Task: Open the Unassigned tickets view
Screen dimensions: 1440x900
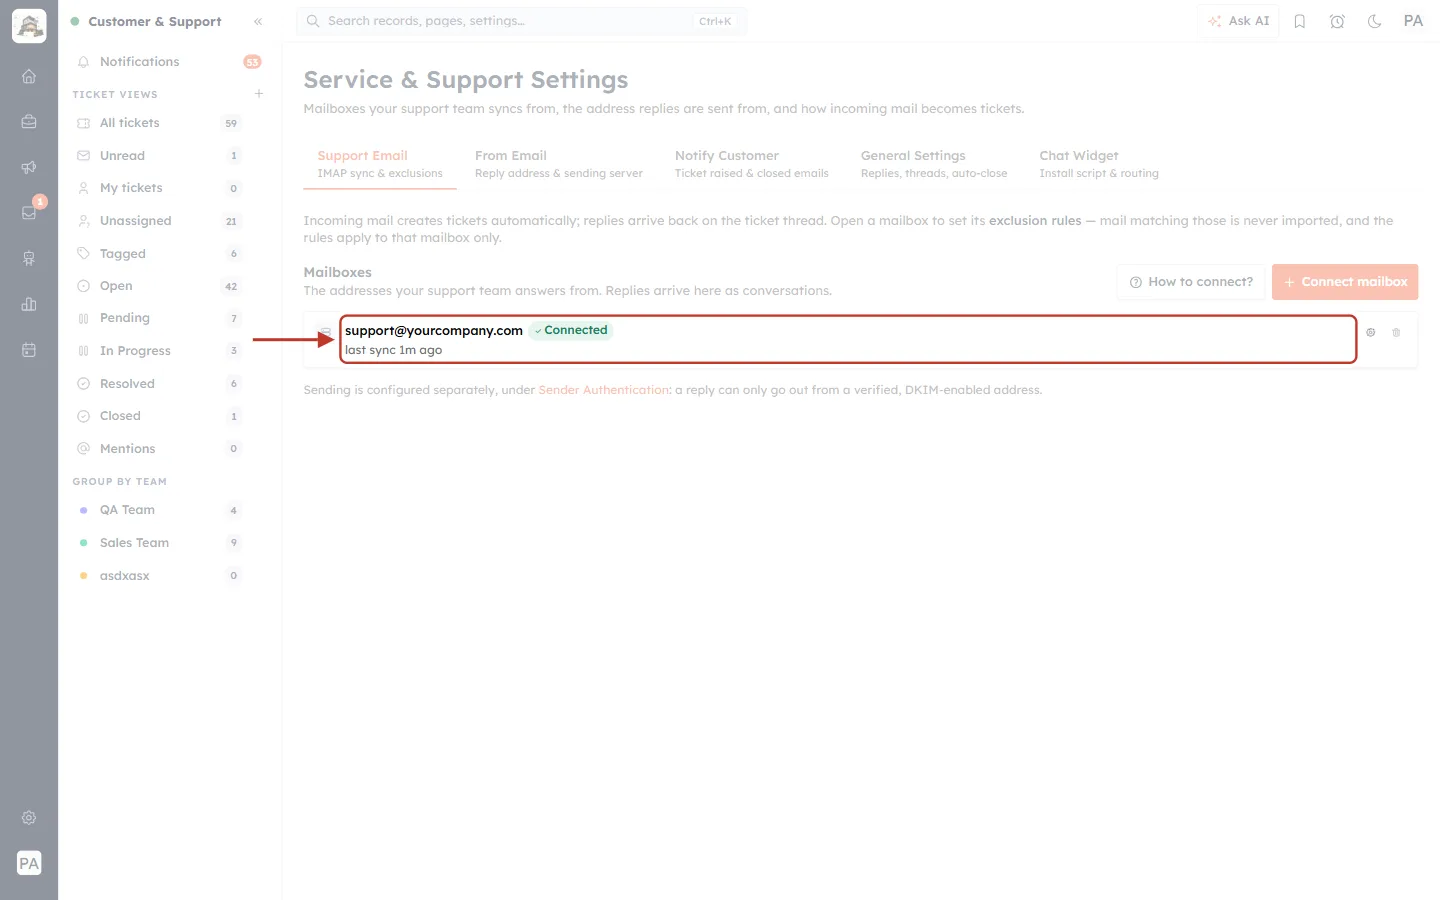Action: click(160, 221)
